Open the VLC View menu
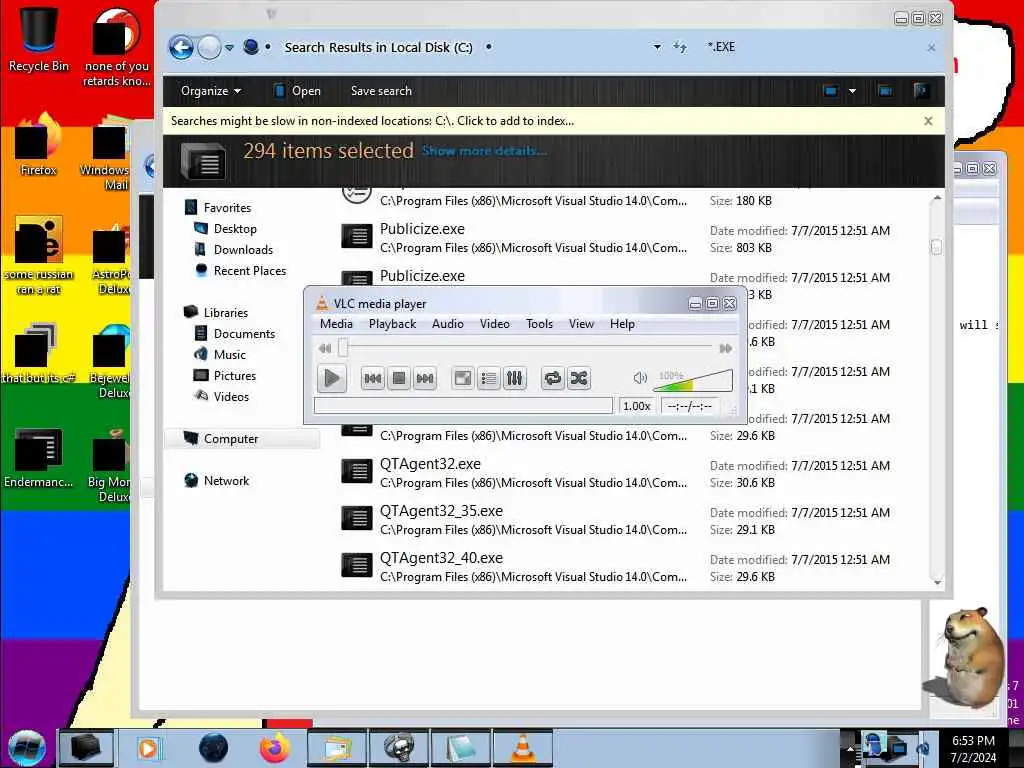This screenshot has height=768, width=1024. tap(581, 324)
